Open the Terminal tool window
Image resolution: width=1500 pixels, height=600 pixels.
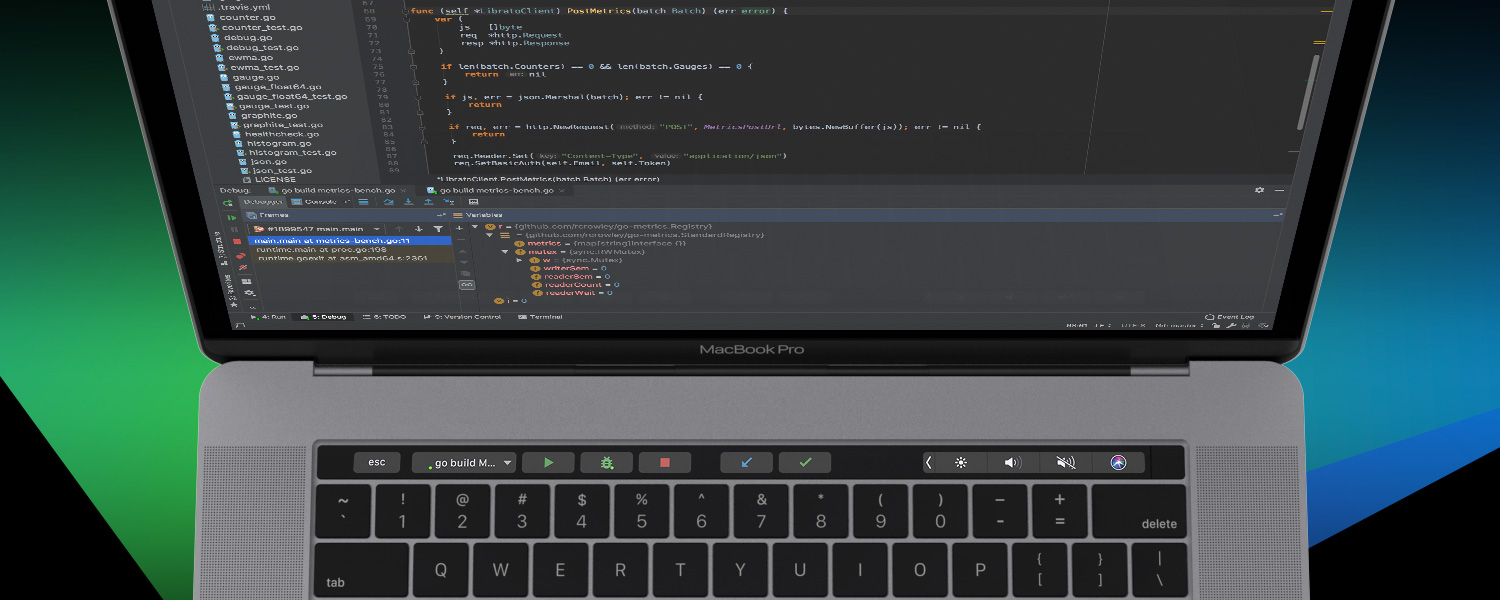(x=540, y=317)
